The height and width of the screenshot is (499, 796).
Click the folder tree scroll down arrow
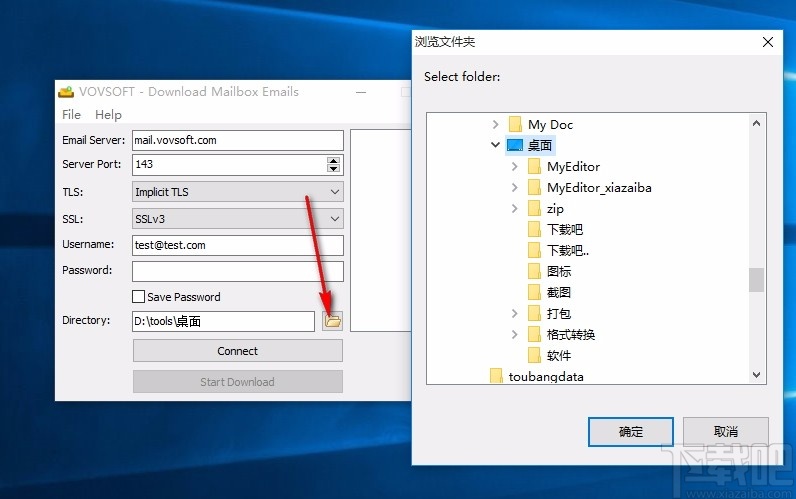tap(756, 375)
